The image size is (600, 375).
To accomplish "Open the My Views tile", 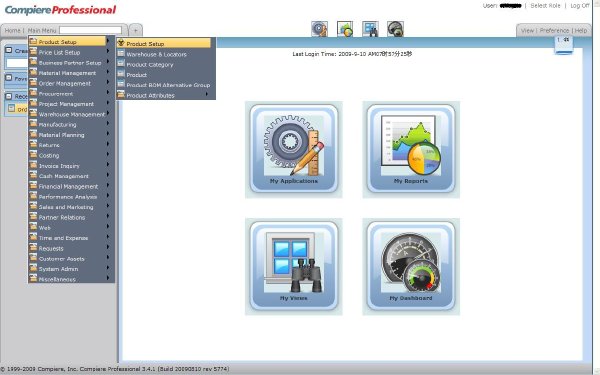I will [x=293, y=266].
